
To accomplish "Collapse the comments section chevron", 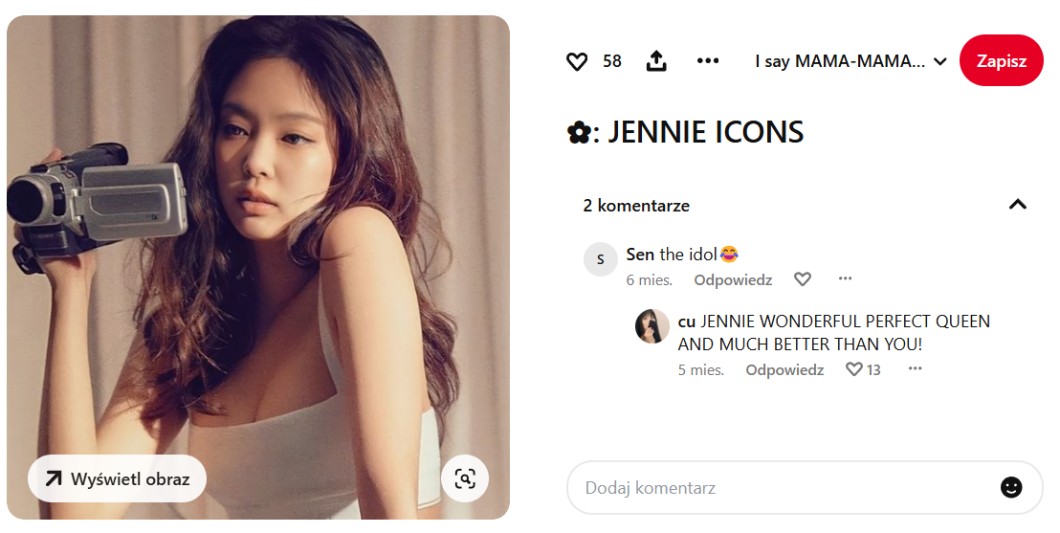I will [x=1017, y=205].
